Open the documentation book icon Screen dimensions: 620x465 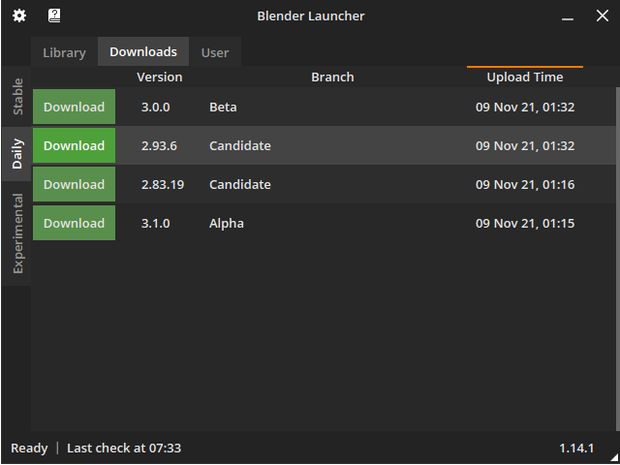pos(54,16)
